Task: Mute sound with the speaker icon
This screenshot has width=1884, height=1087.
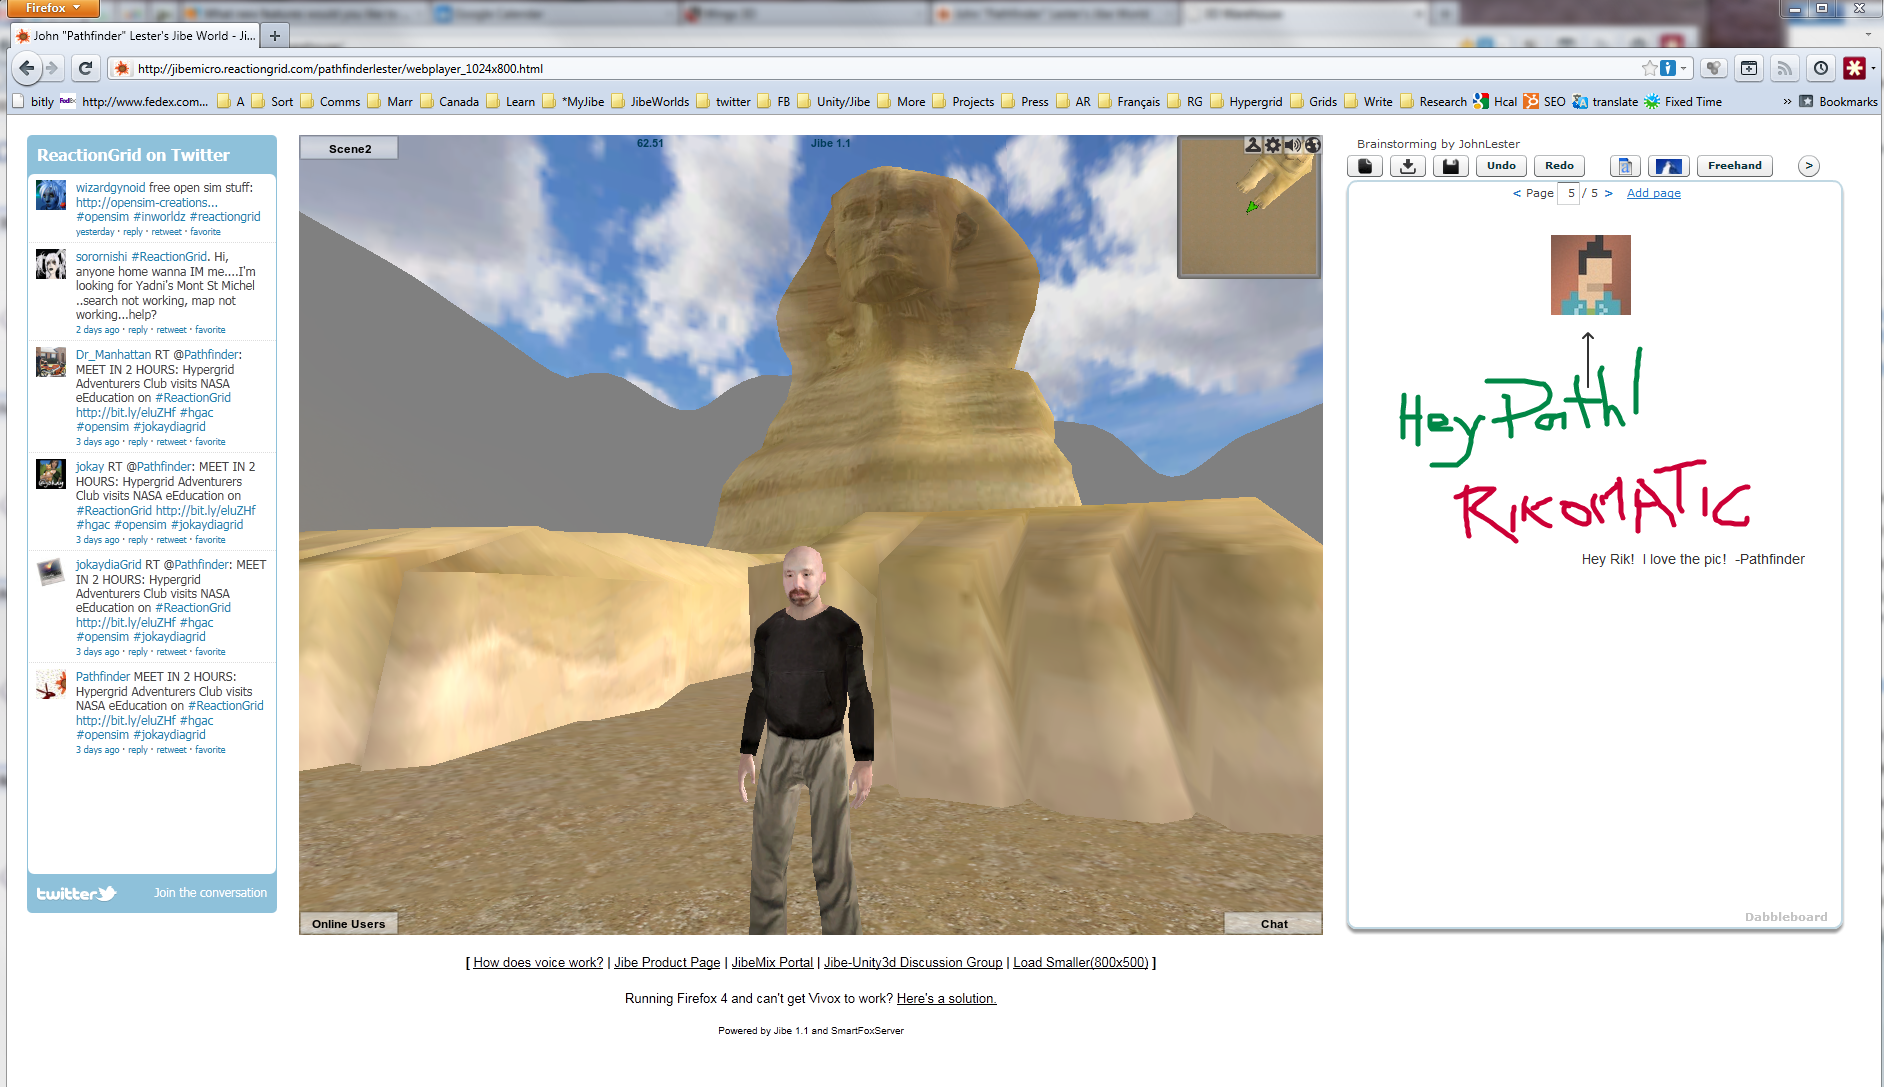Action: pos(1293,145)
